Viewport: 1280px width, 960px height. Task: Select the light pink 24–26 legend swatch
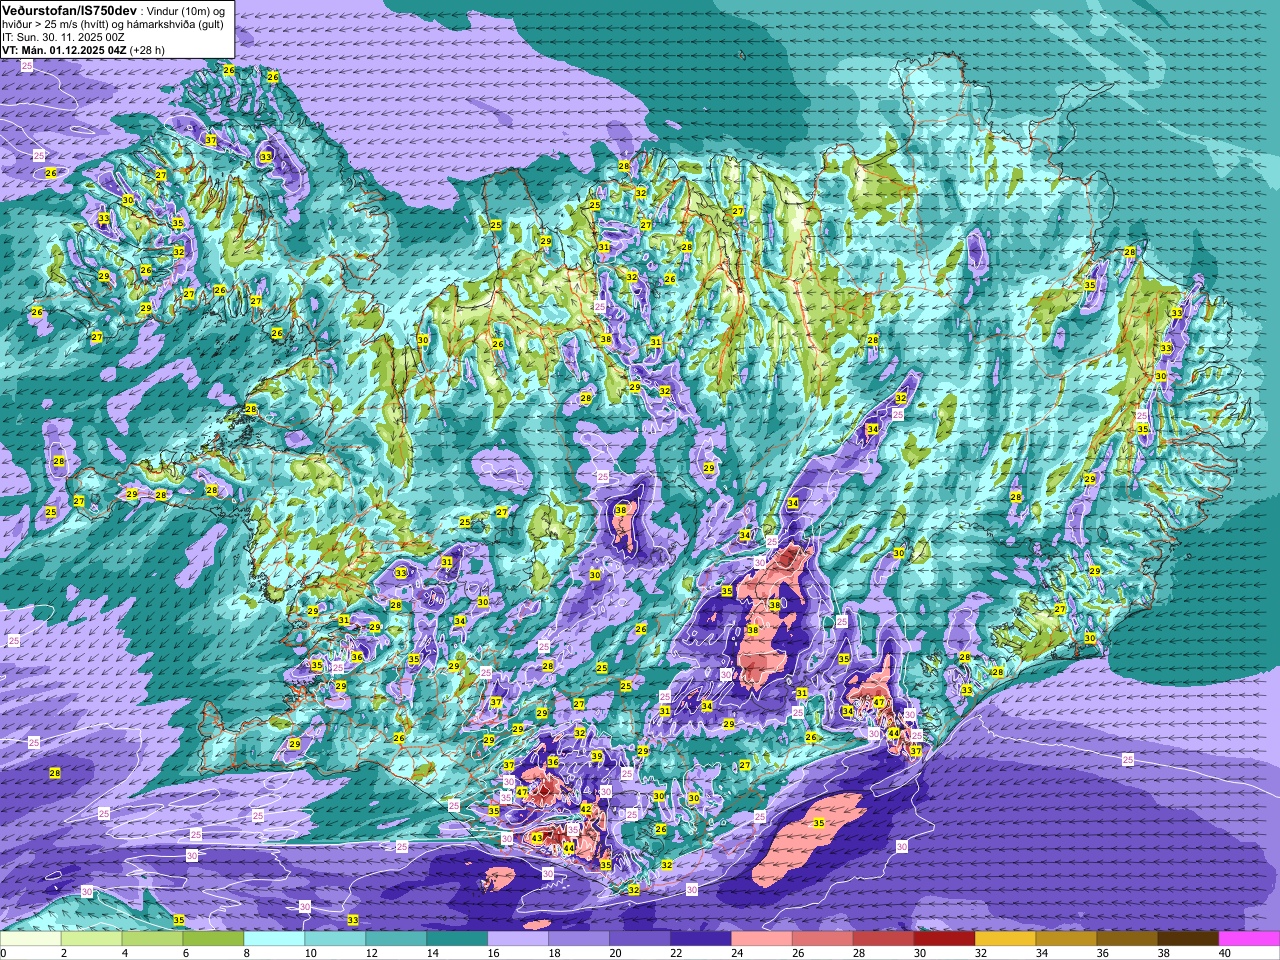point(762,939)
